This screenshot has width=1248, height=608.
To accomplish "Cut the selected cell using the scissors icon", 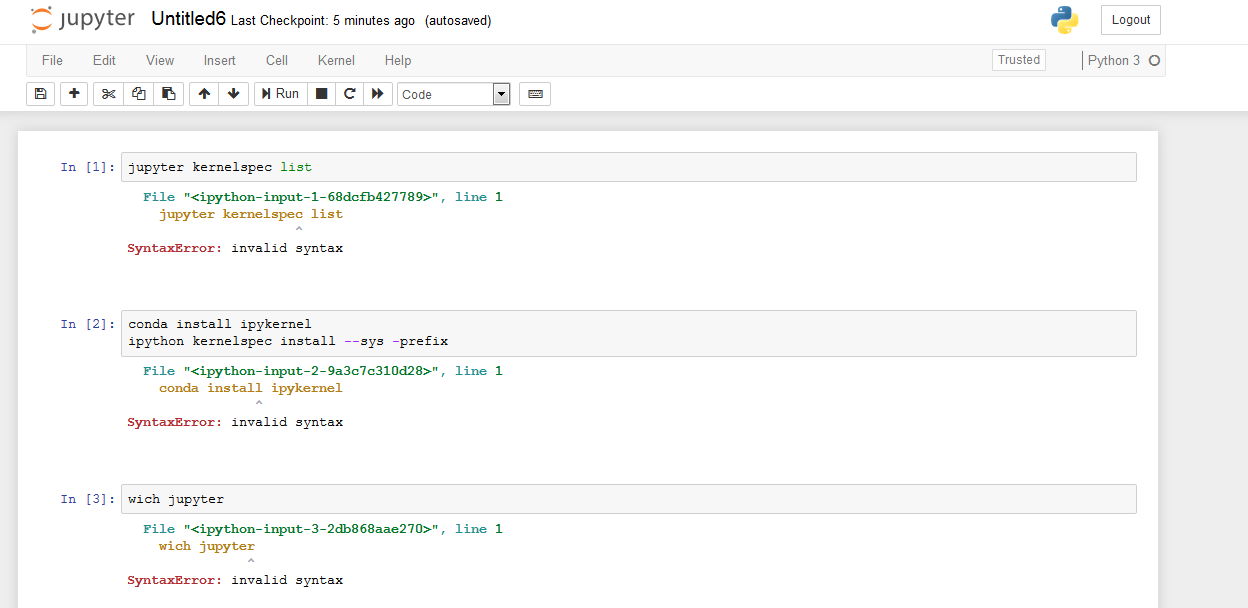I will click(108, 93).
